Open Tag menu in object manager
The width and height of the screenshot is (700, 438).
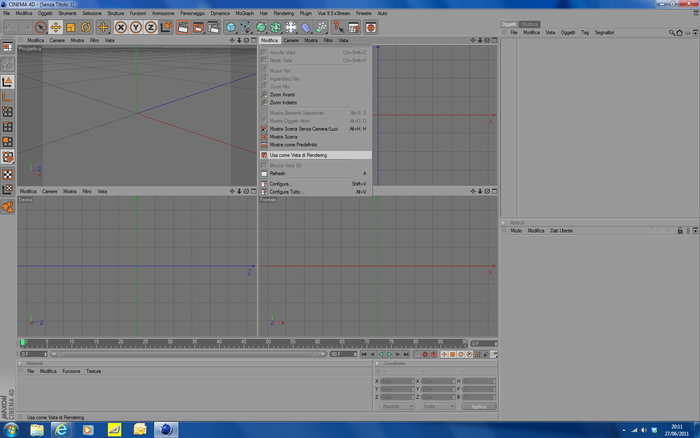coord(585,33)
